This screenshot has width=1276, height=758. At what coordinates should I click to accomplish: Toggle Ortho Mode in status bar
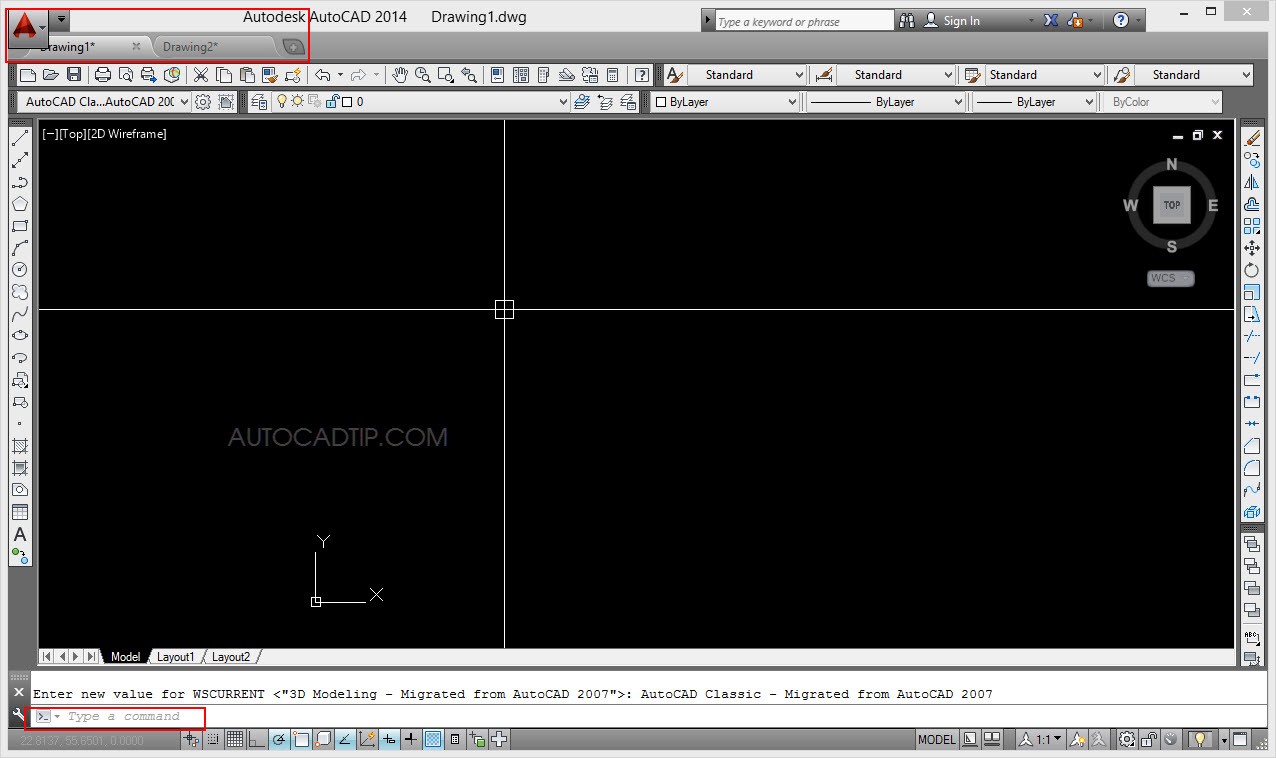256,740
